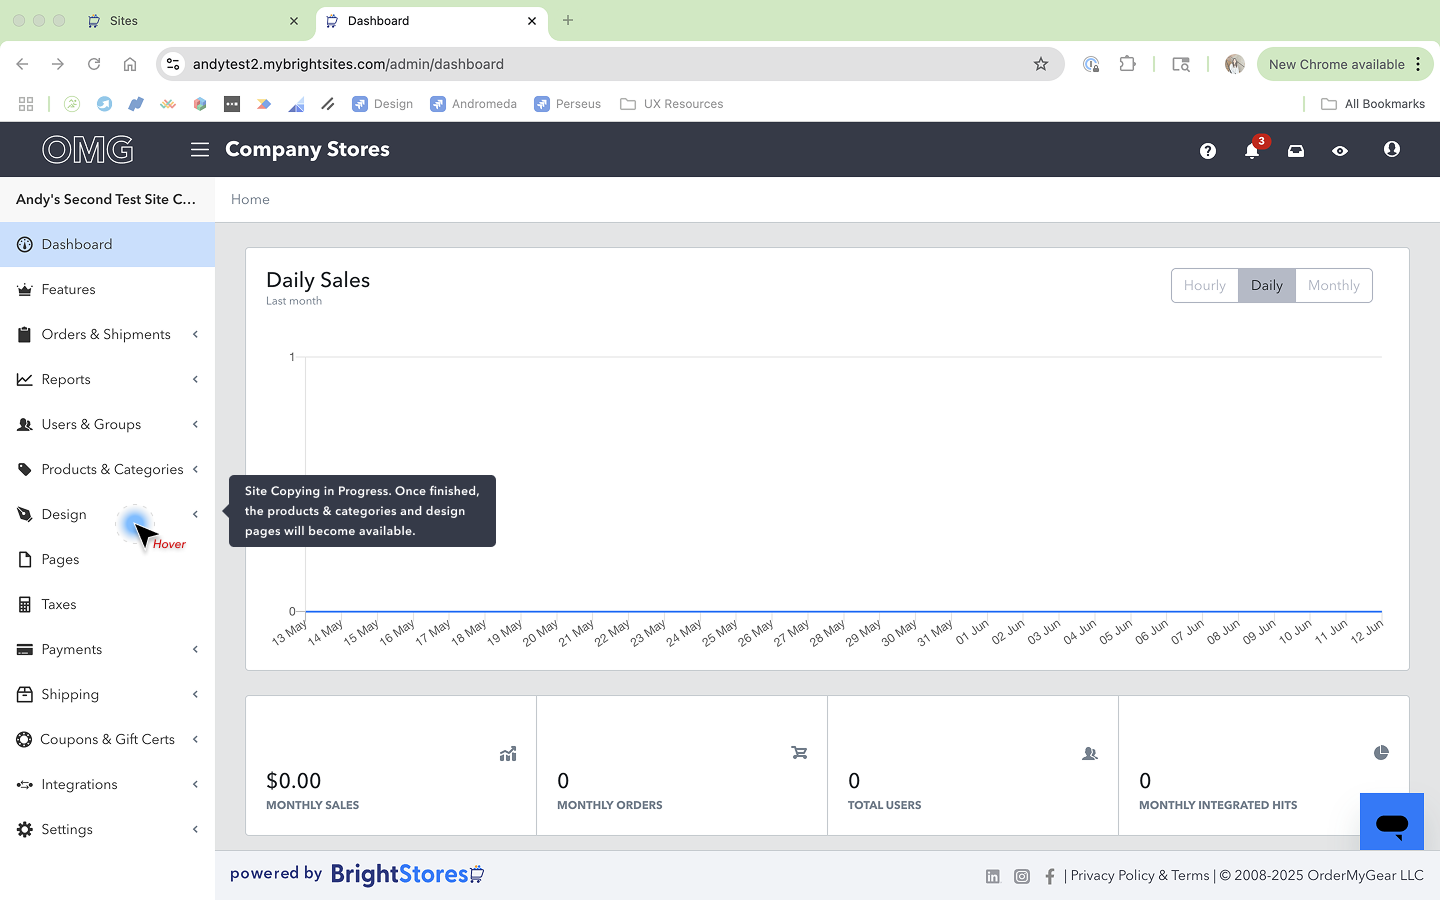1440x900 pixels.
Task: Open the inbox tray icon in header
Action: point(1296,151)
